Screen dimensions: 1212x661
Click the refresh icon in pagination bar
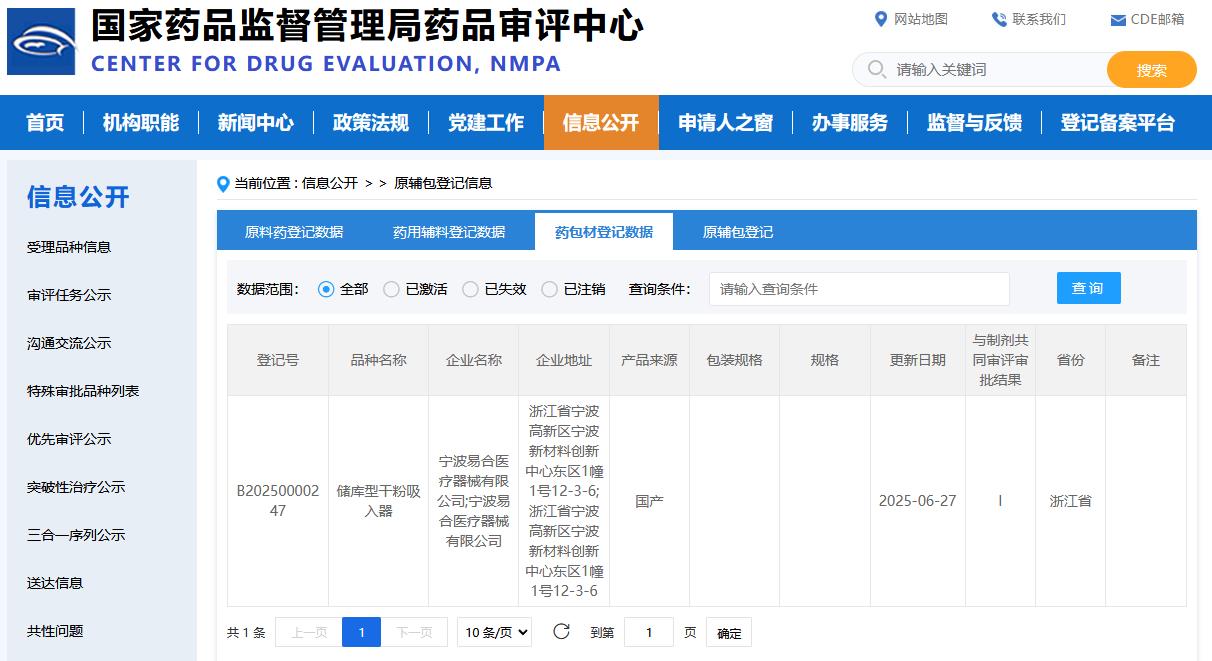pos(561,631)
